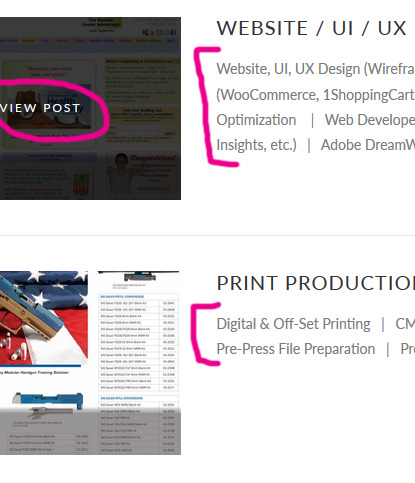This screenshot has height=483, width=415.
Task: Click the blue pistol slide product image
Action: (x=48, y=401)
